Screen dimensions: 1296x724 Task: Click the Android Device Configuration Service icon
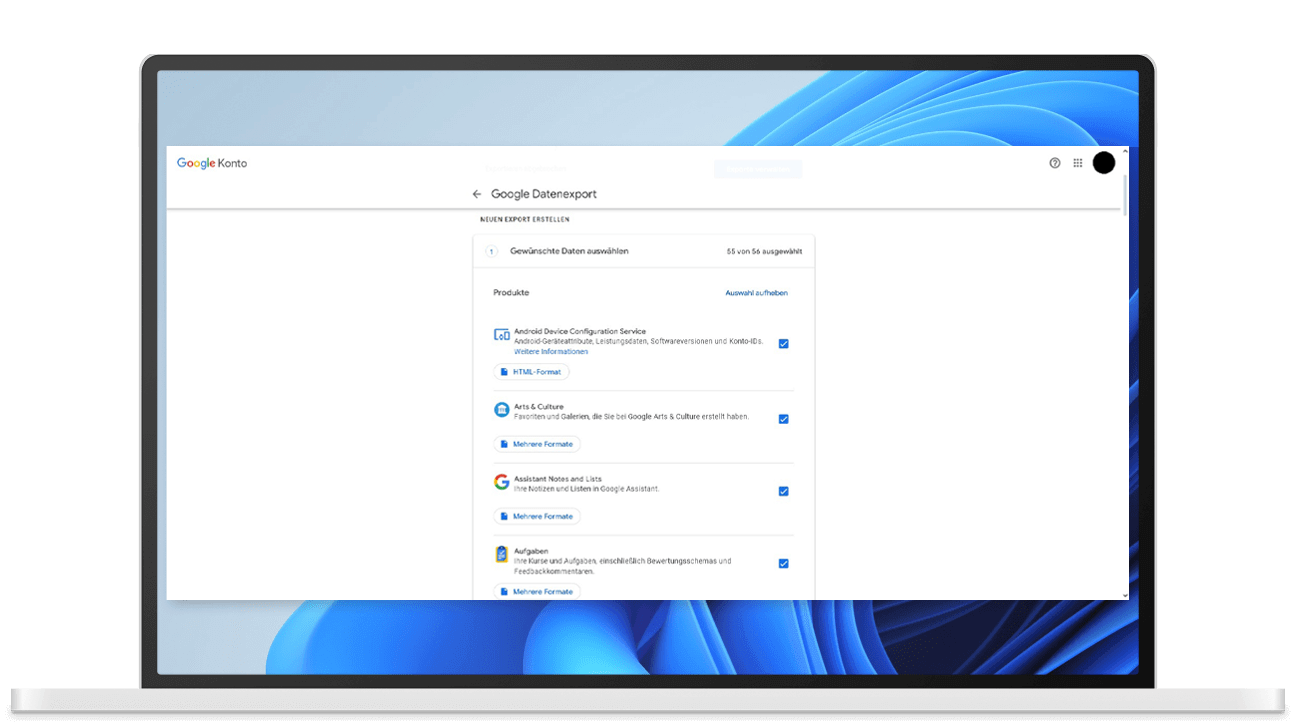502,335
